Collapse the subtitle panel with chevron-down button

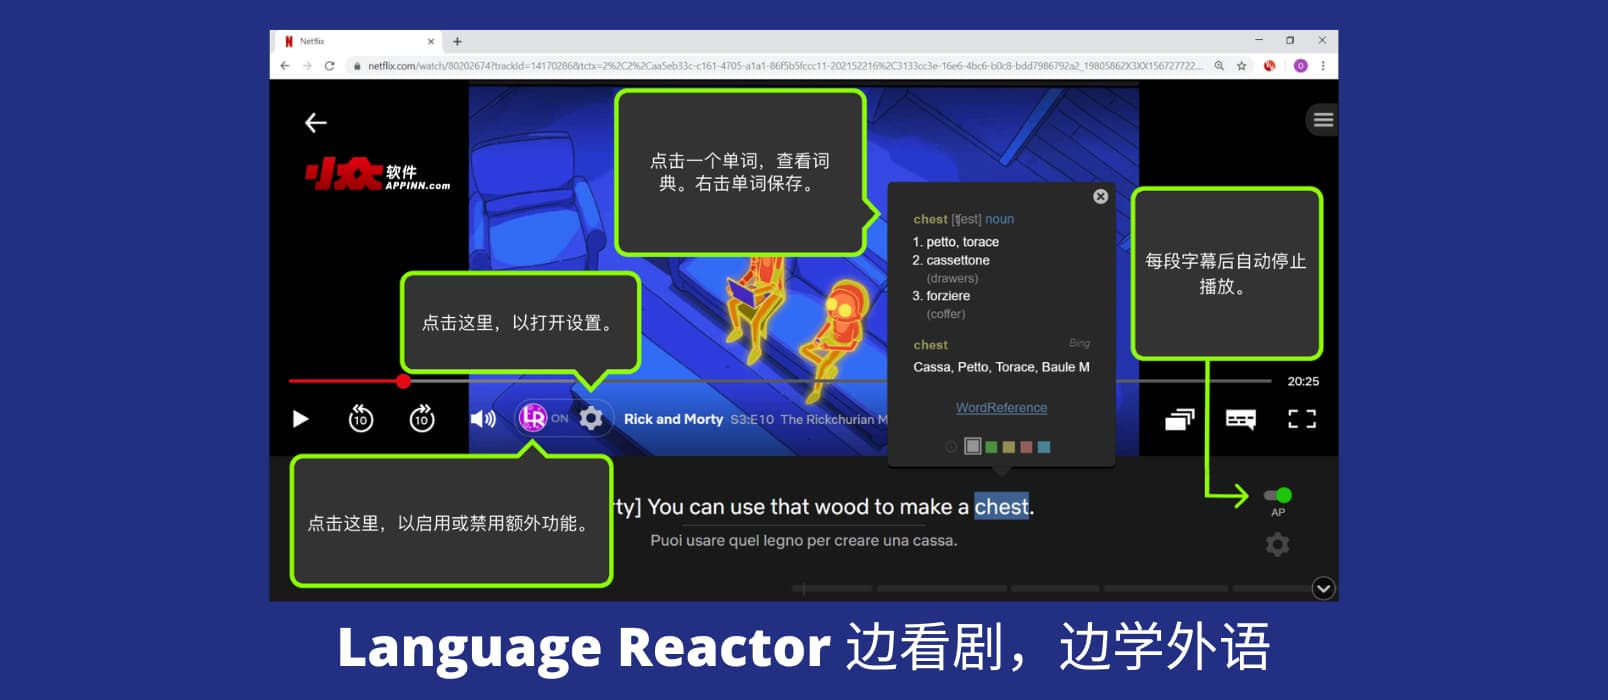[x=1323, y=588]
